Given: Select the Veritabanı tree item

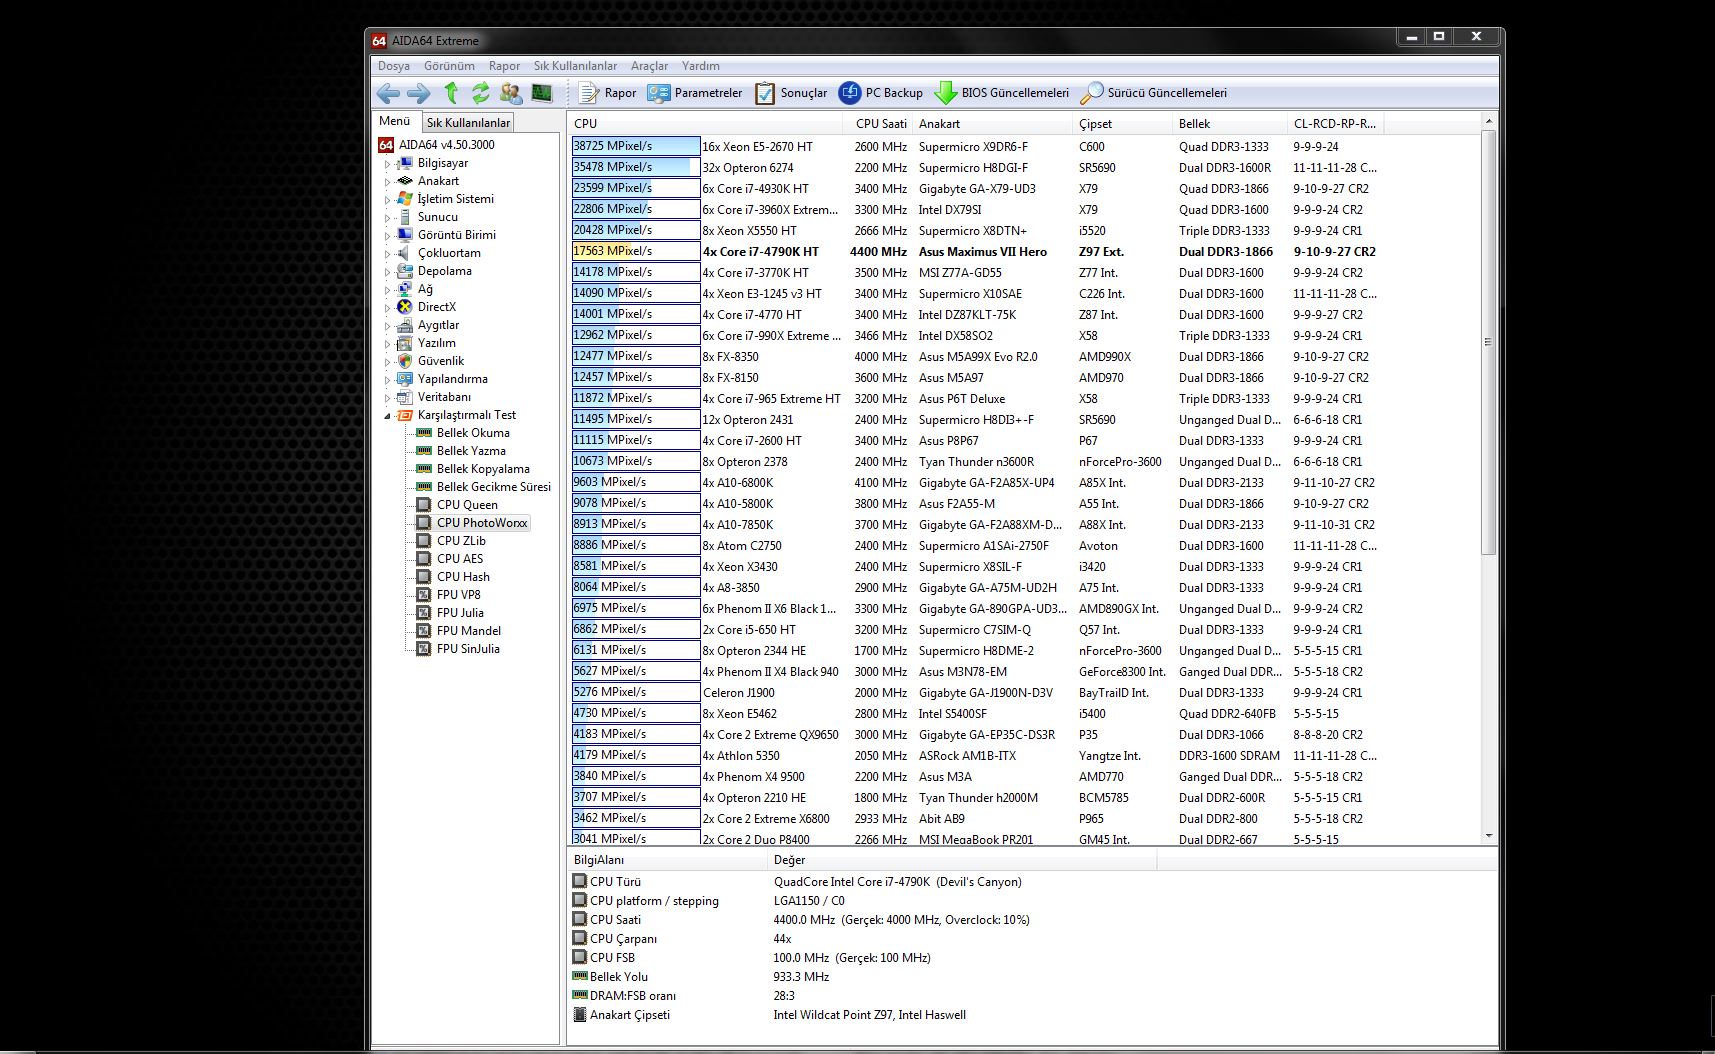Looking at the screenshot, I should pos(444,397).
